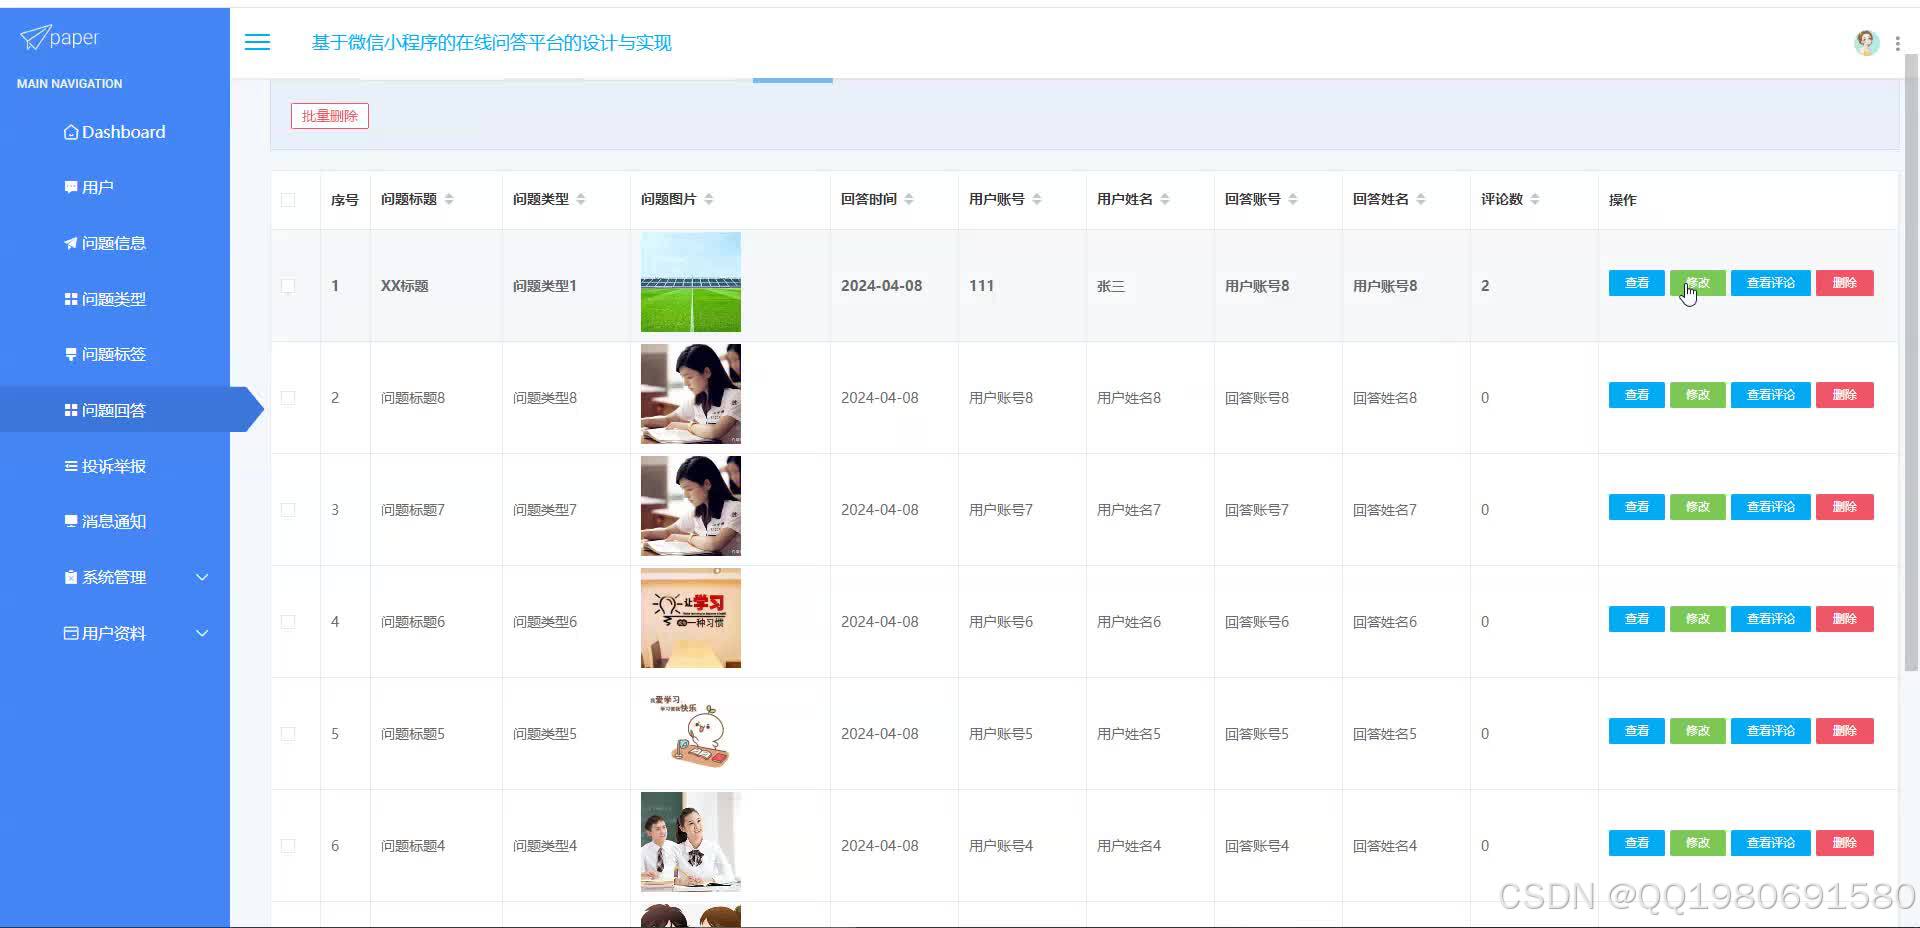Viewport: 1920px width, 928px height.
Task: Open the vertical dots menu beside avatar
Action: coord(1897,43)
